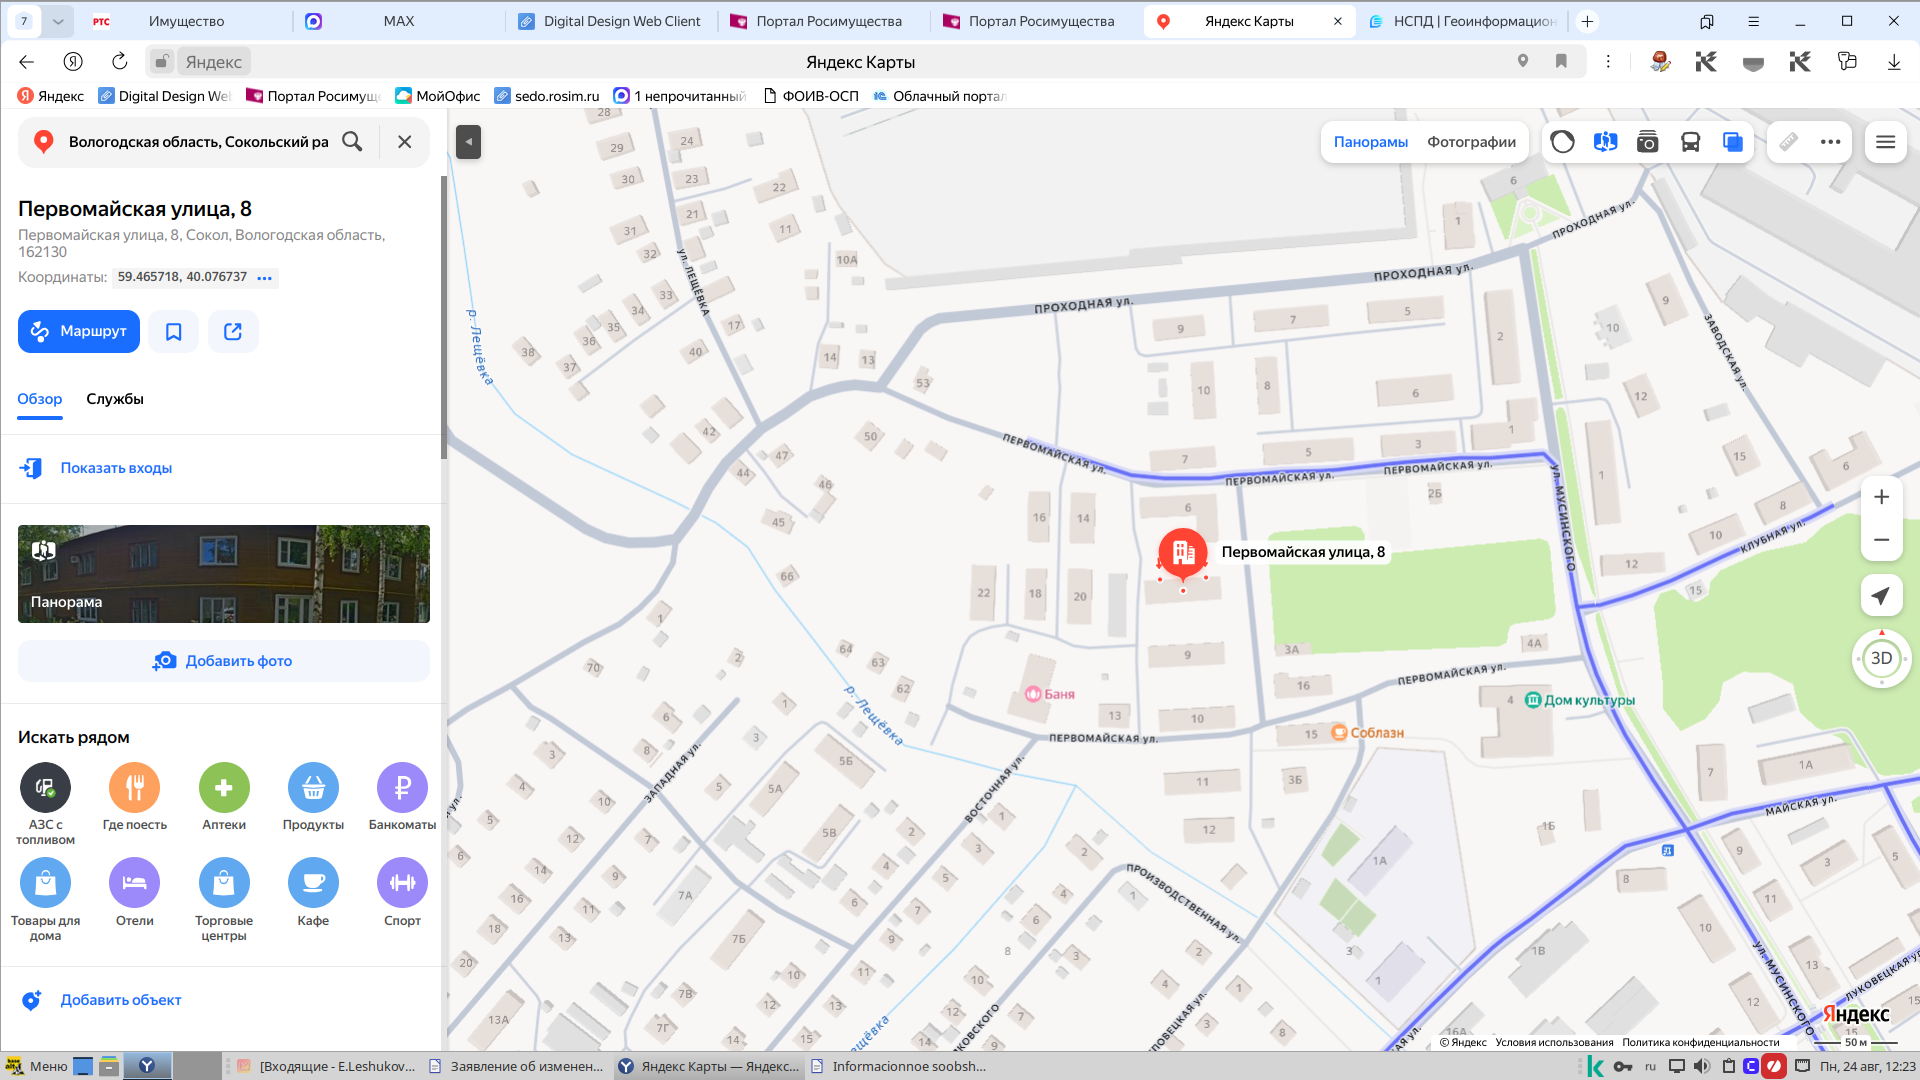
Task: Toggle public transport layer
Action: [x=1690, y=142]
